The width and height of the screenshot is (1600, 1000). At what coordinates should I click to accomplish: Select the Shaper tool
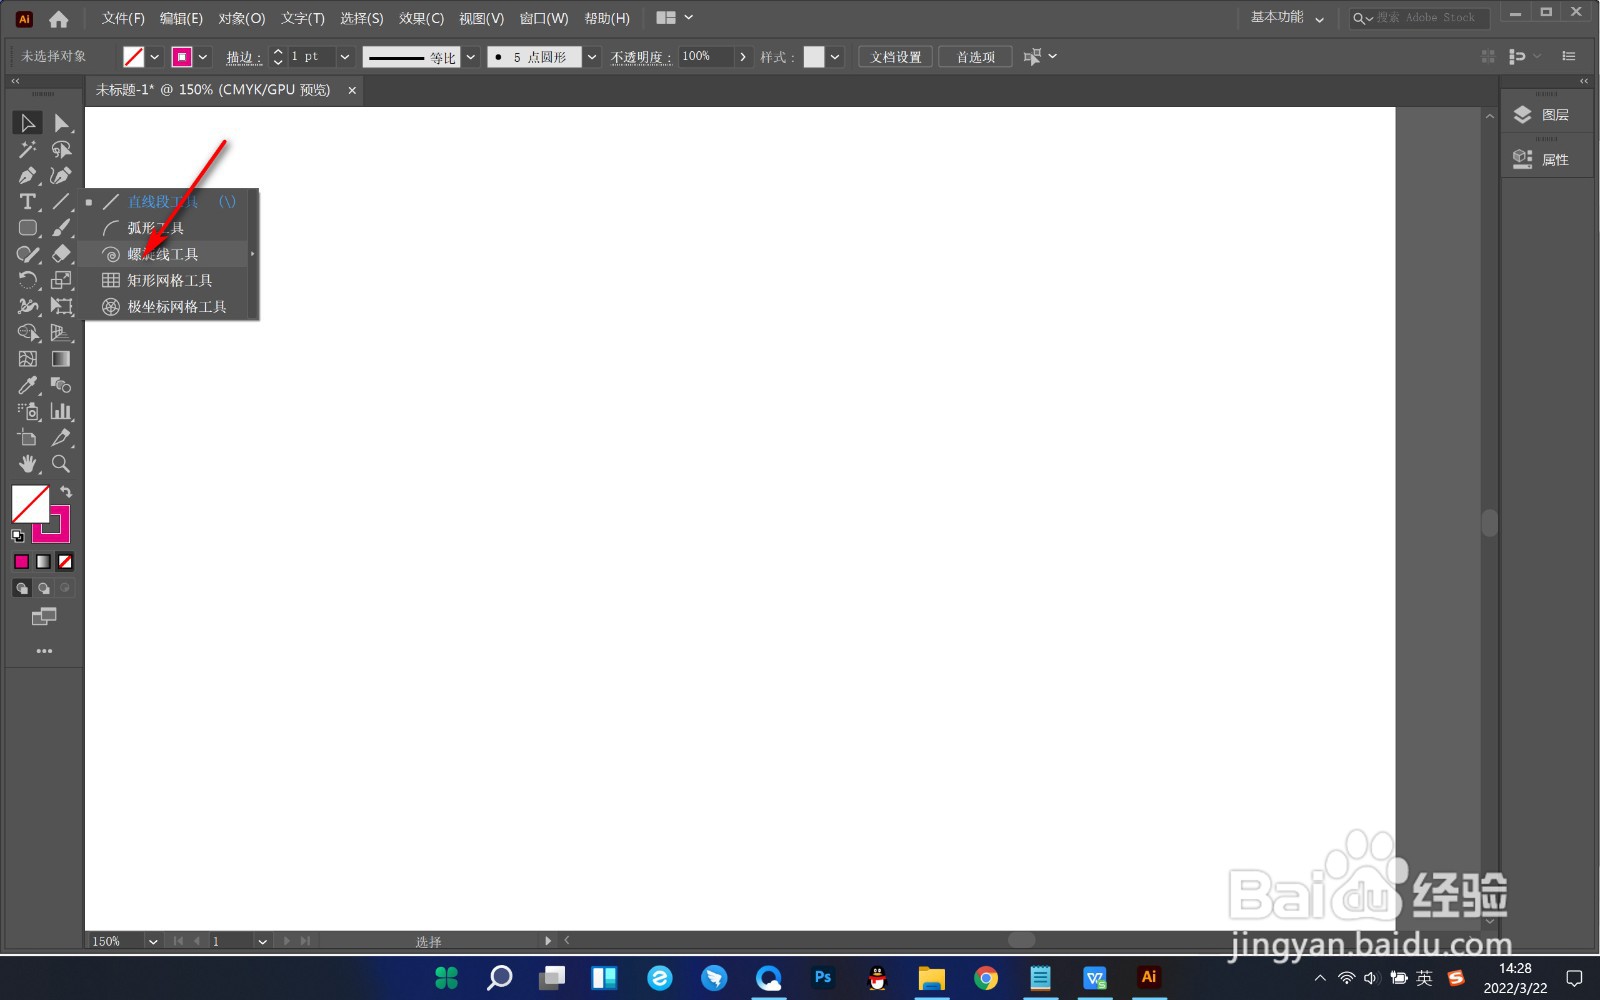coord(27,254)
